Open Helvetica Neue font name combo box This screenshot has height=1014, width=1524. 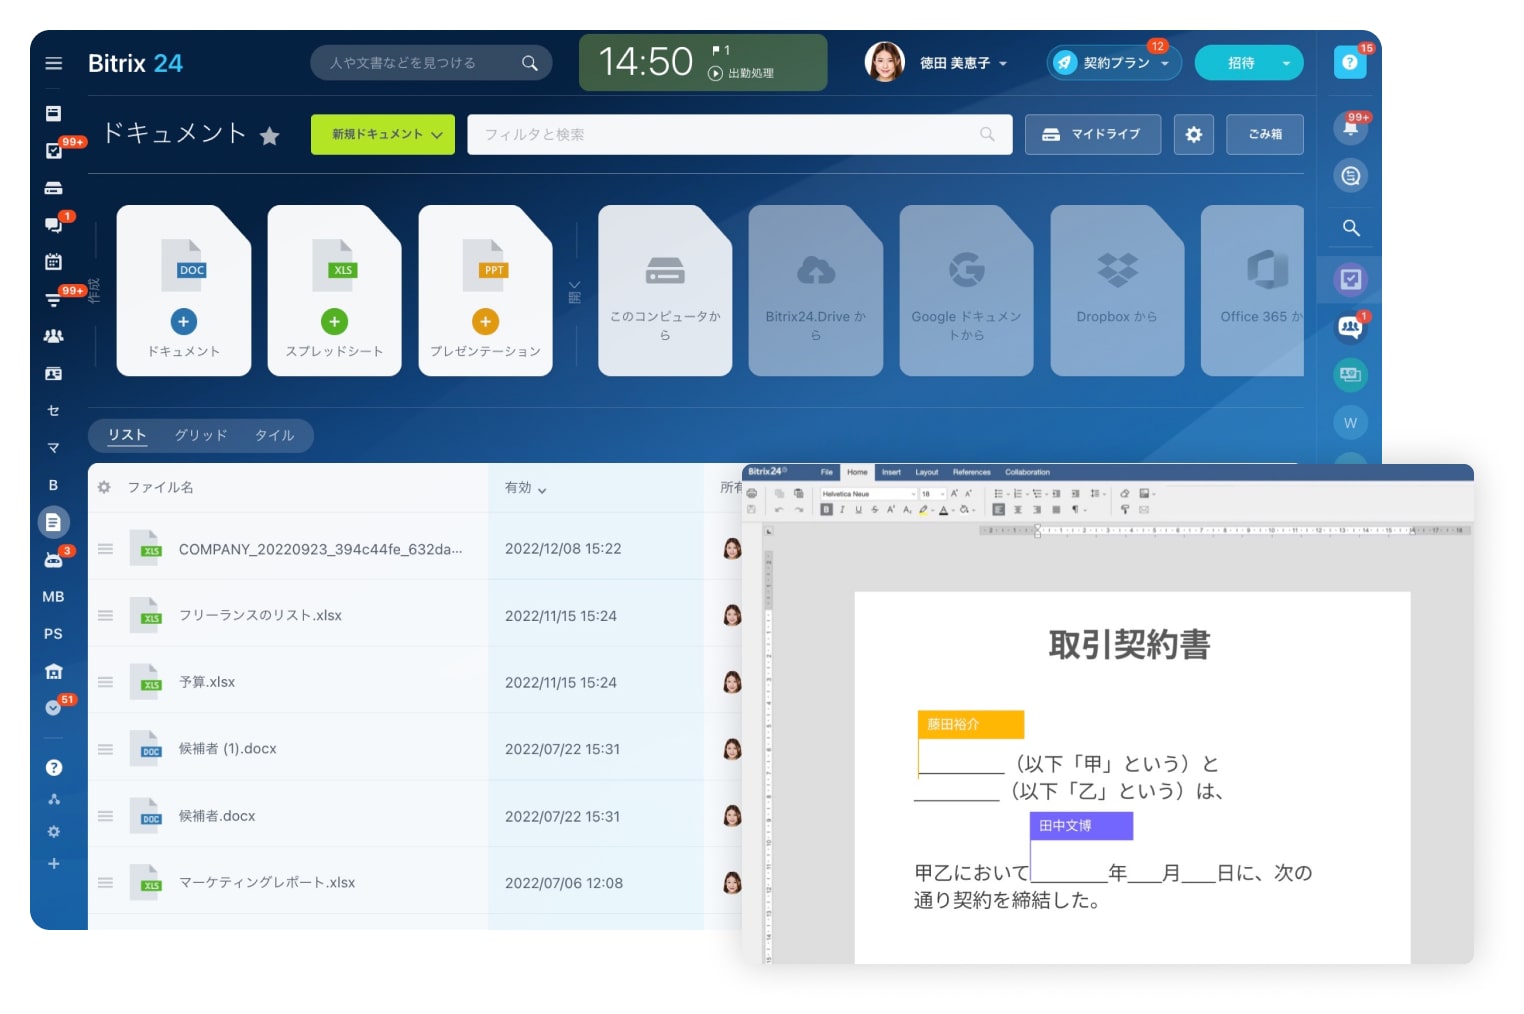click(868, 494)
